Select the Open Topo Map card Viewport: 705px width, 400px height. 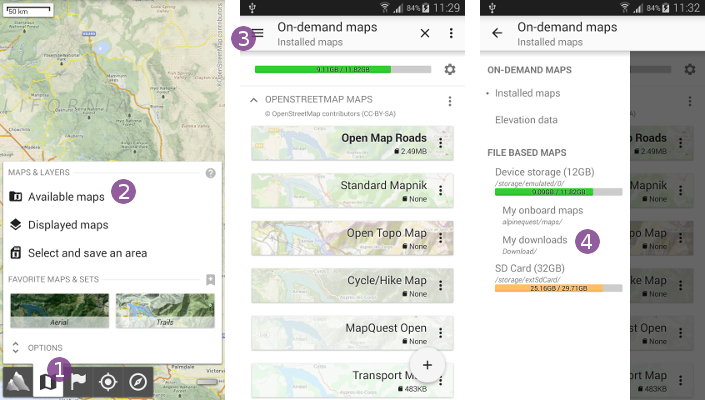(352, 238)
